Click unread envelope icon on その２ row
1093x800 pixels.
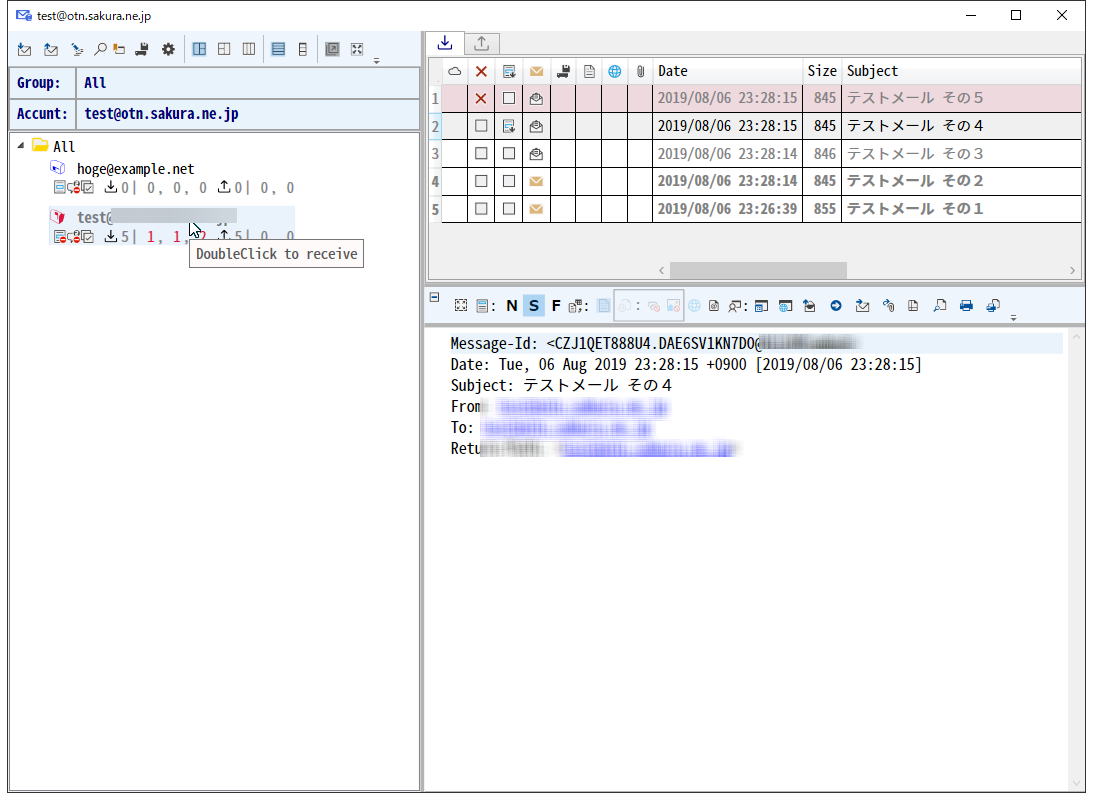tap(536, 181)
